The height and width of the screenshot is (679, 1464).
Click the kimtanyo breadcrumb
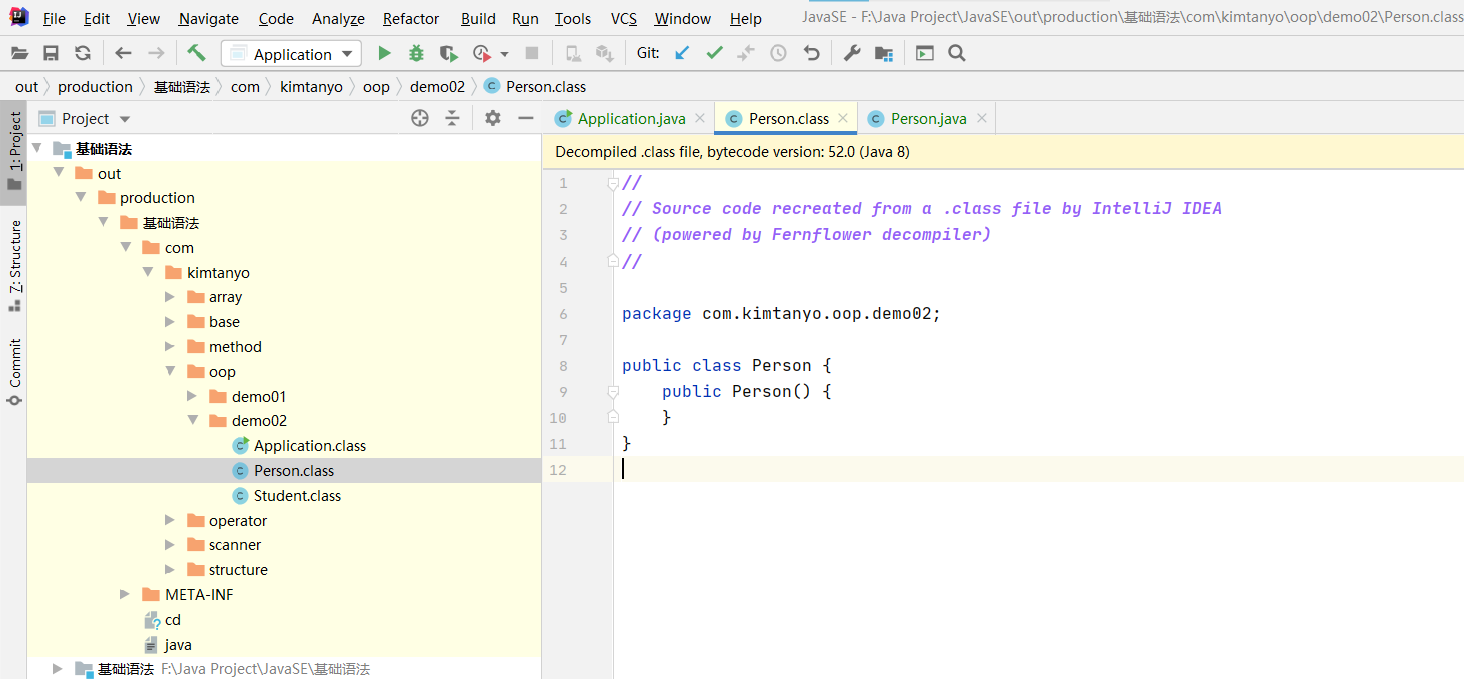pos(311,87)
